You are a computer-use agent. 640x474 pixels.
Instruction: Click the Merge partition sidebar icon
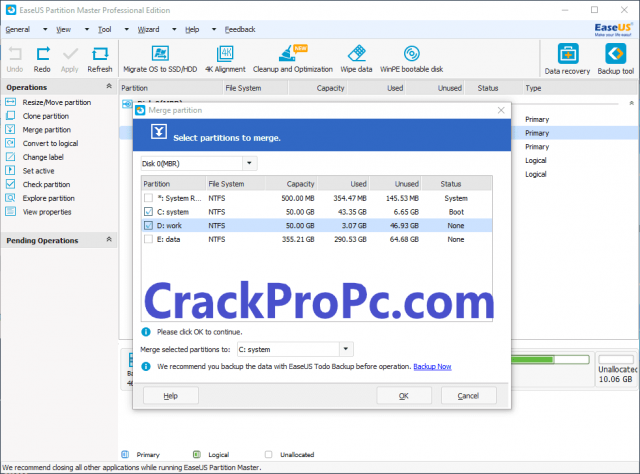pos(11,129)
